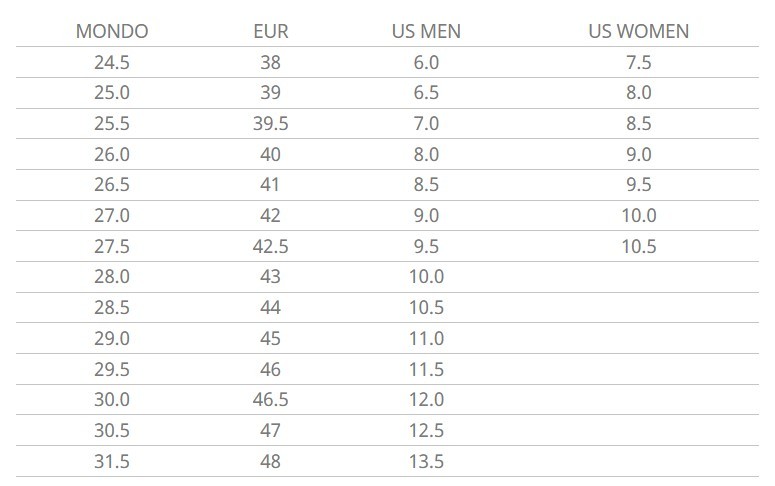Click Mondo size 31.5 cell
The height and width of the screenshot is (486, 775).
click(112, 461)
